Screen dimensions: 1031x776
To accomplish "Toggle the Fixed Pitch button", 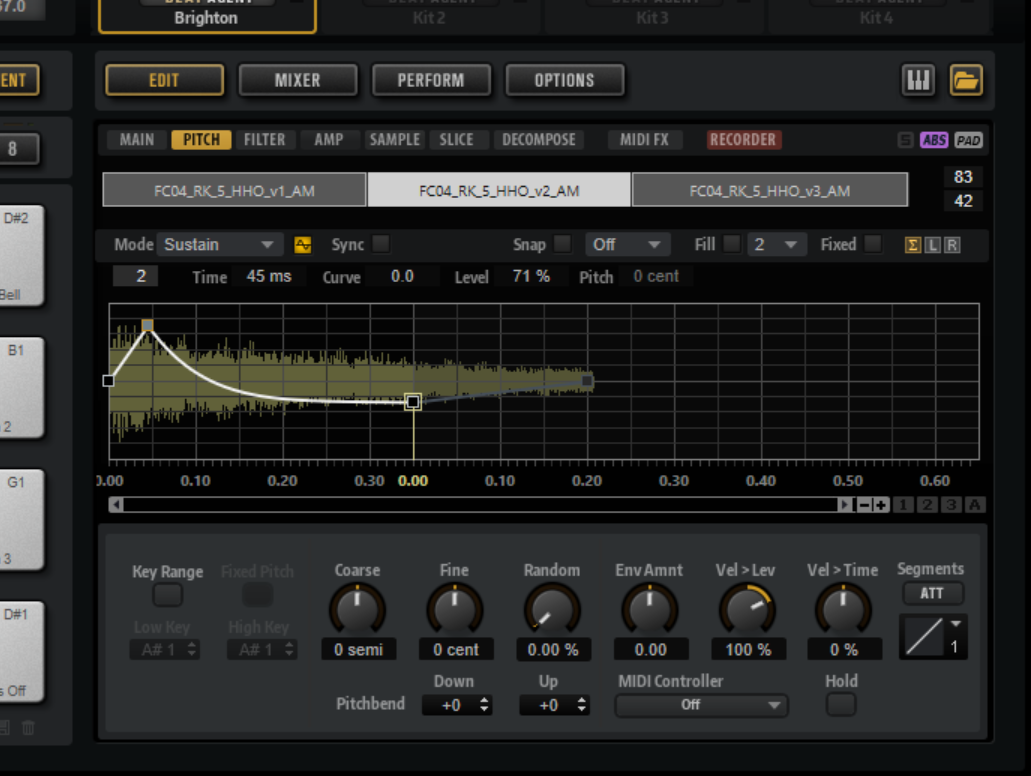I will pos(257,596).
